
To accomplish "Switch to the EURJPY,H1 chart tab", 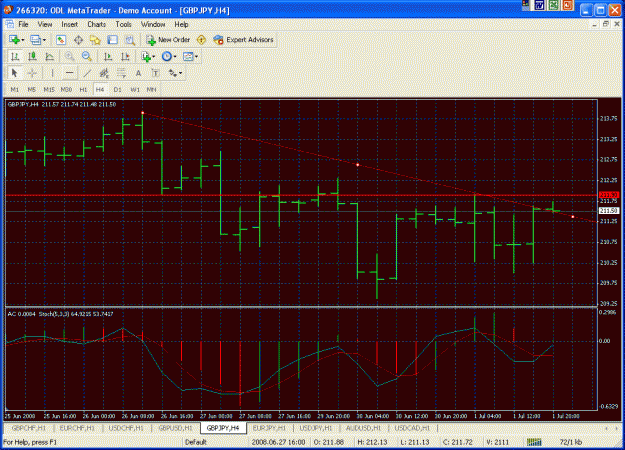I will (x=269, y=428).
